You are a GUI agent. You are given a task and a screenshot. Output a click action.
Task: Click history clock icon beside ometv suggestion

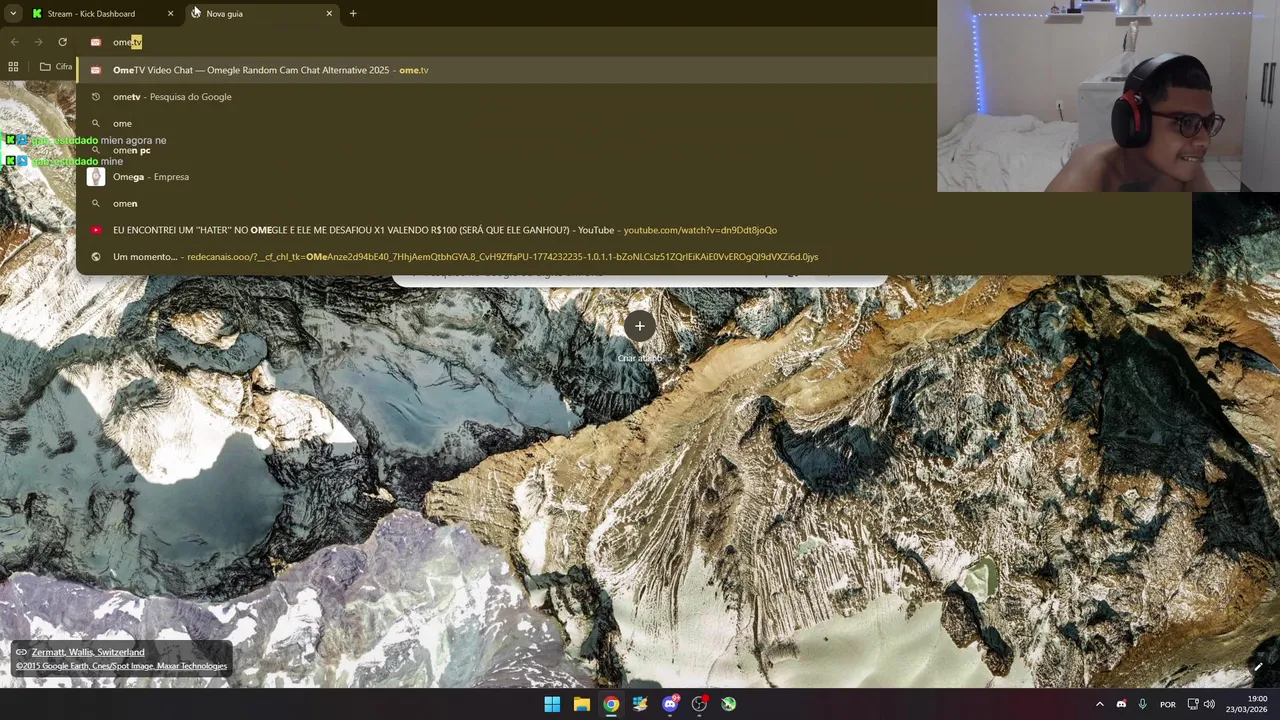pyautogui.click(x=96, y=97)
